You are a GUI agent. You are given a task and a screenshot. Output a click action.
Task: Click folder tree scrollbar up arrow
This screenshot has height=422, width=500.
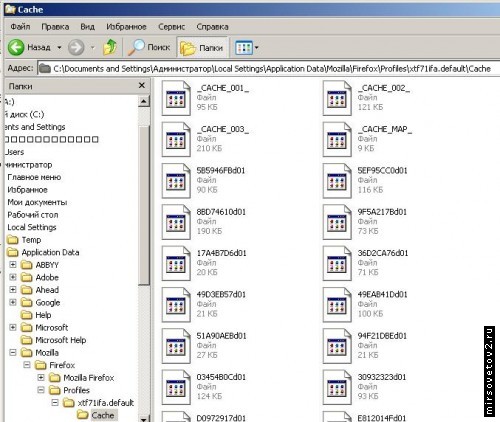144,101
